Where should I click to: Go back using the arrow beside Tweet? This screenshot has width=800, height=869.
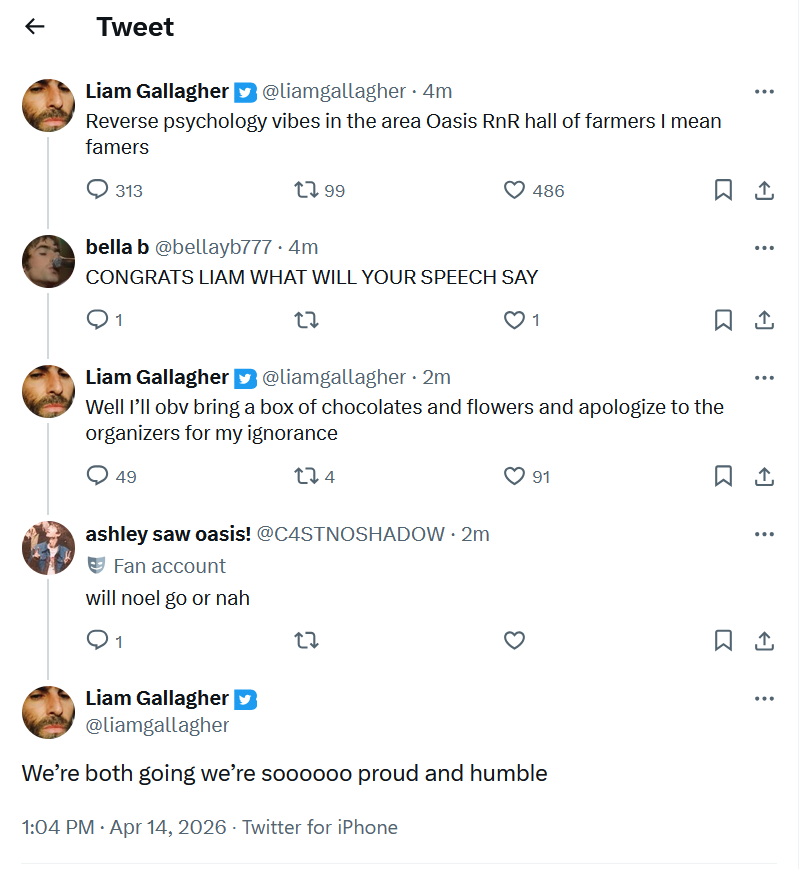click(35, 27)
